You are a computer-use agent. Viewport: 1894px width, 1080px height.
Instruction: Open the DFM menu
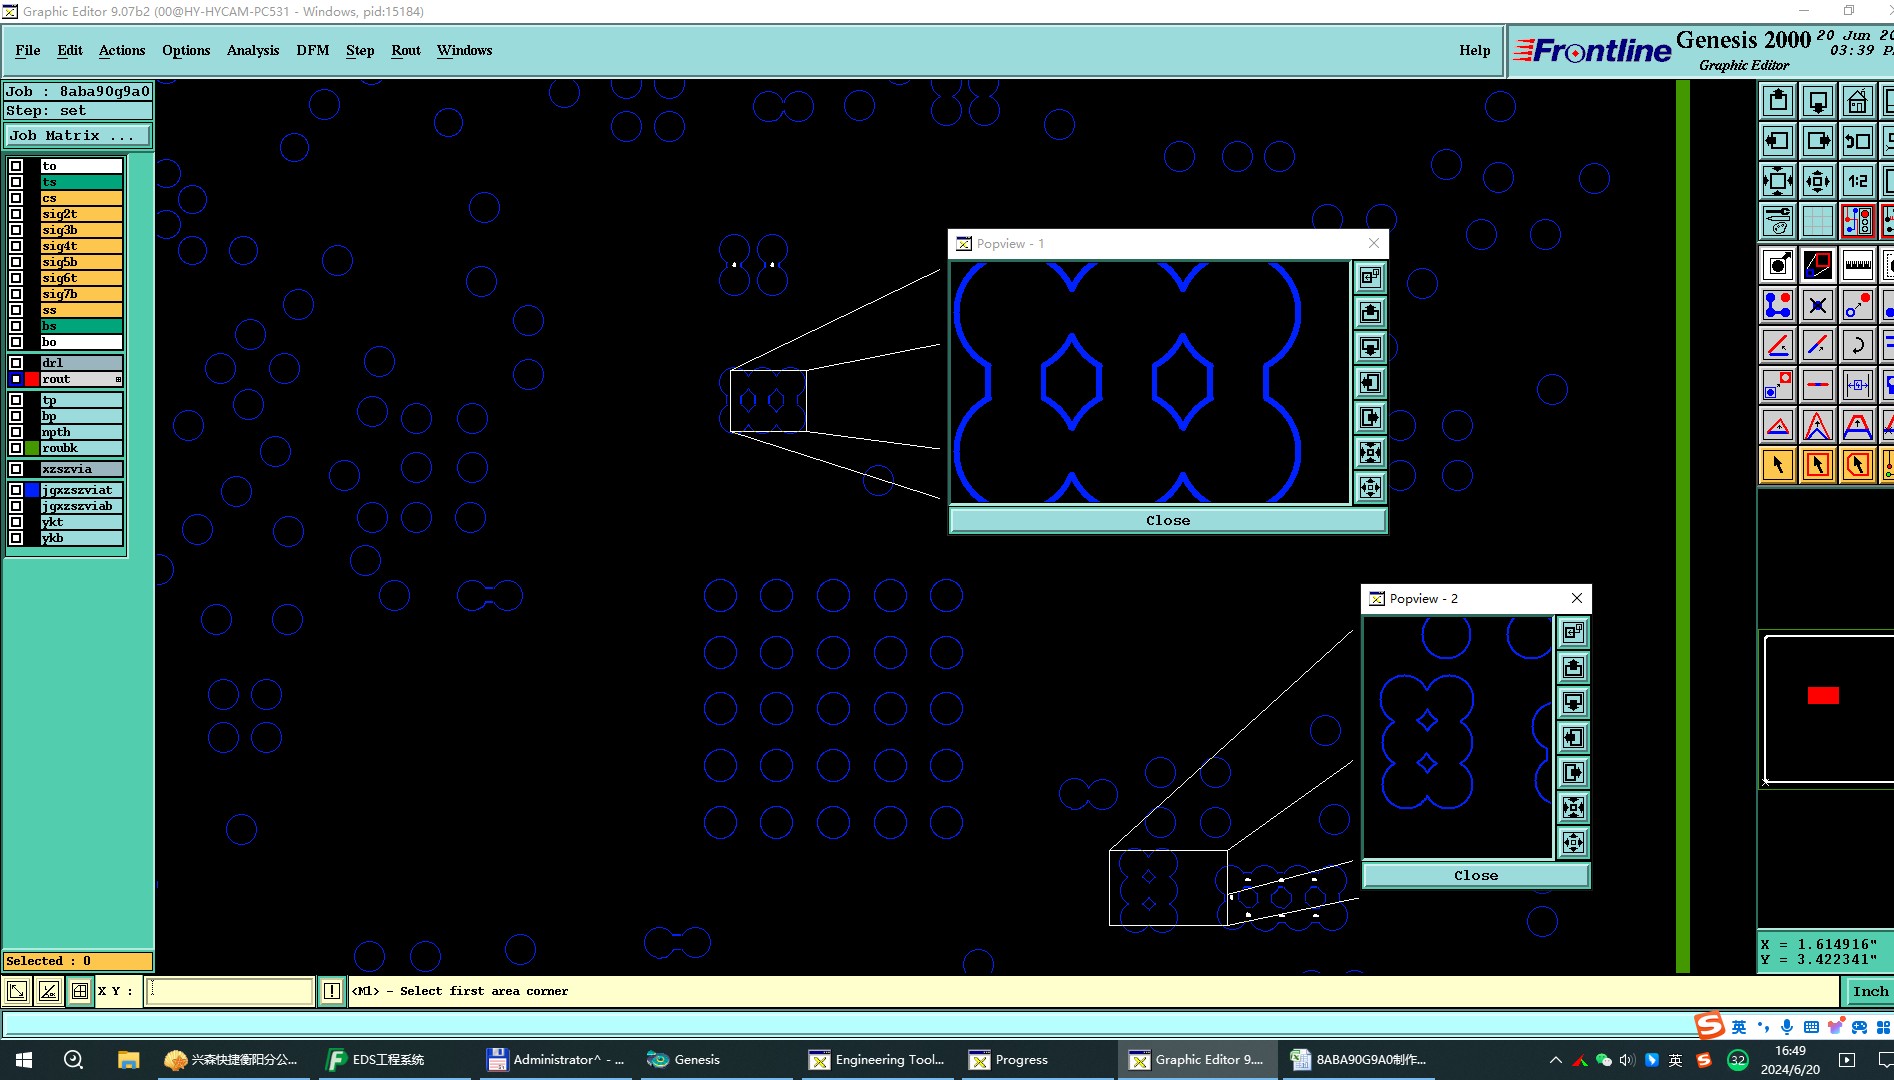click(313, 50)
